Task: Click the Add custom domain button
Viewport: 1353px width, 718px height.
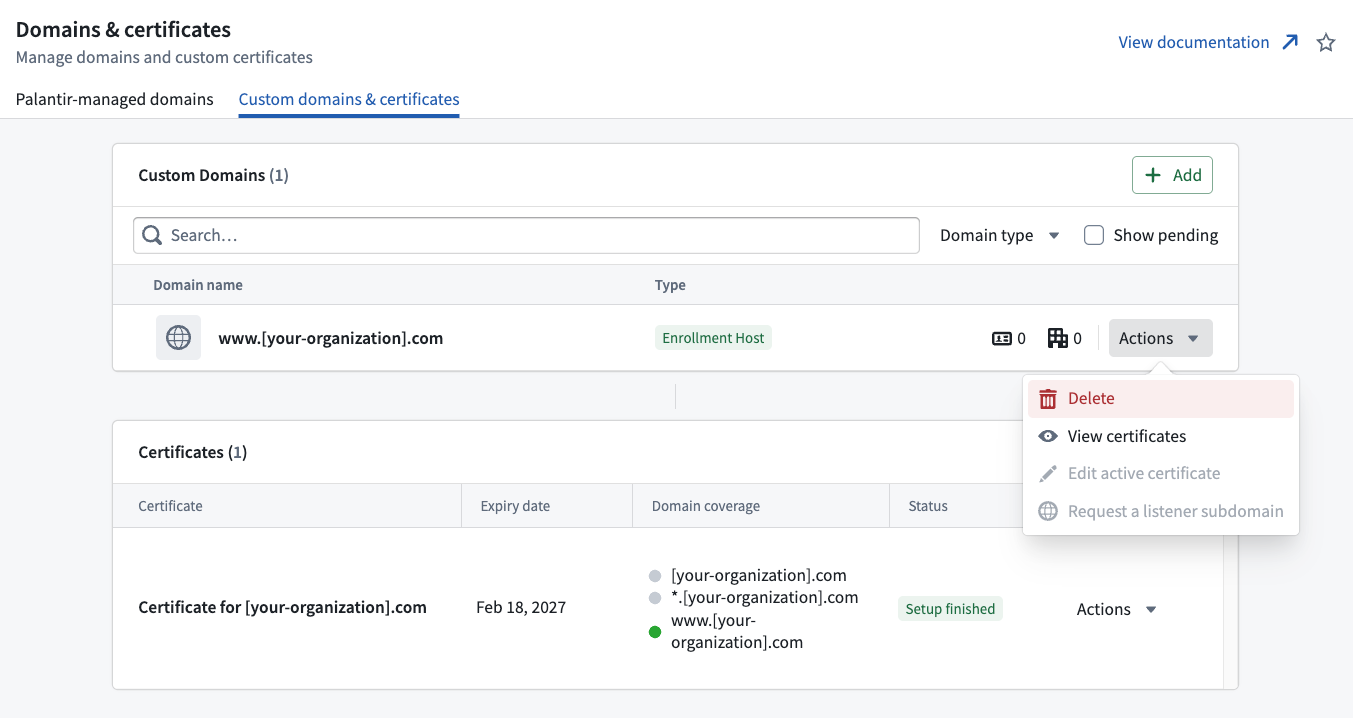Action: click(x=1172, y=175)
